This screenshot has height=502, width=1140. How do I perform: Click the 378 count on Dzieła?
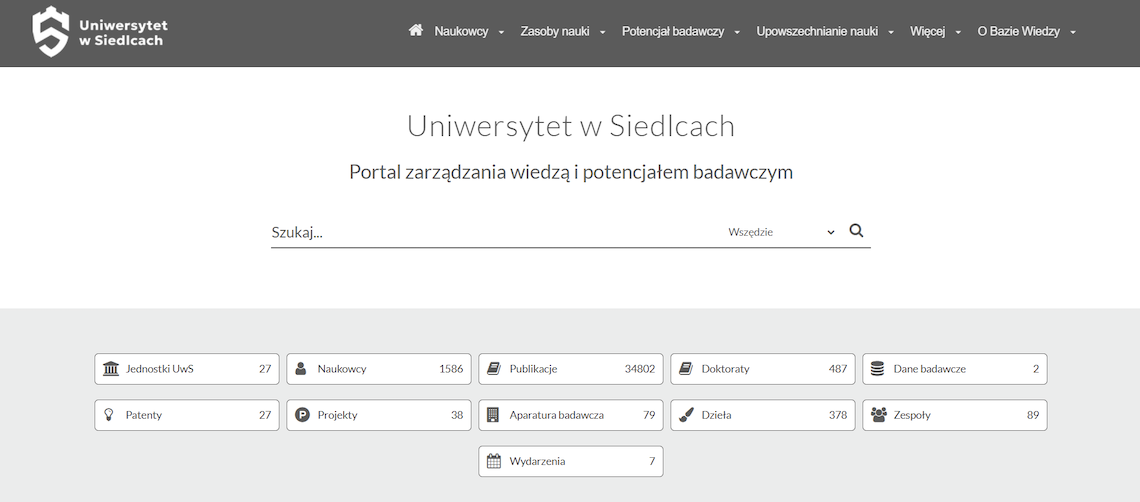838,415
